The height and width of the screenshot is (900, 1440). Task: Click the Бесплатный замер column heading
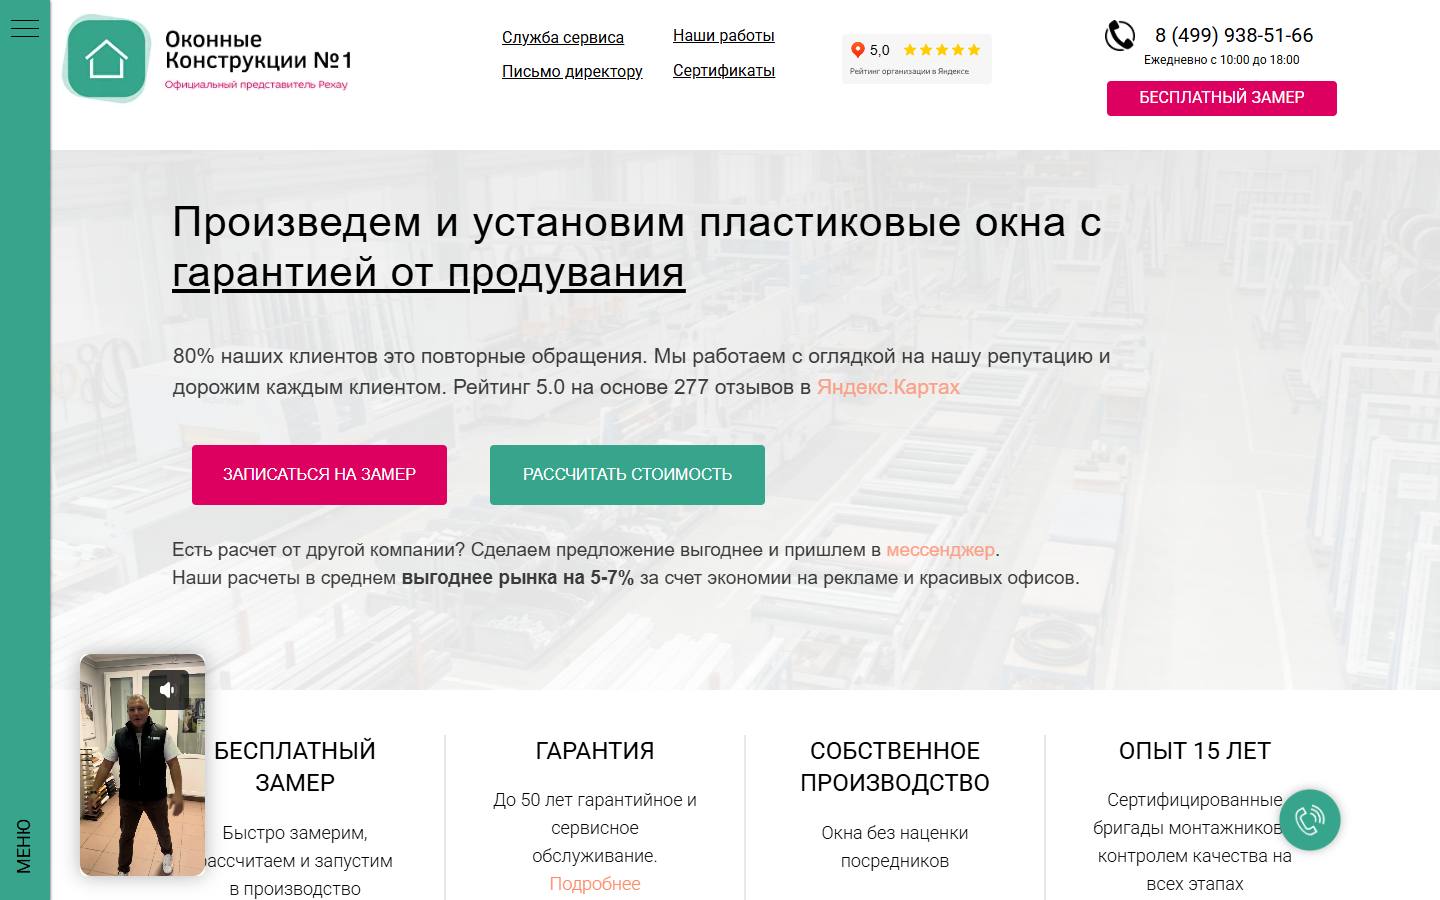pyautogui.click(x=295, y=767)
